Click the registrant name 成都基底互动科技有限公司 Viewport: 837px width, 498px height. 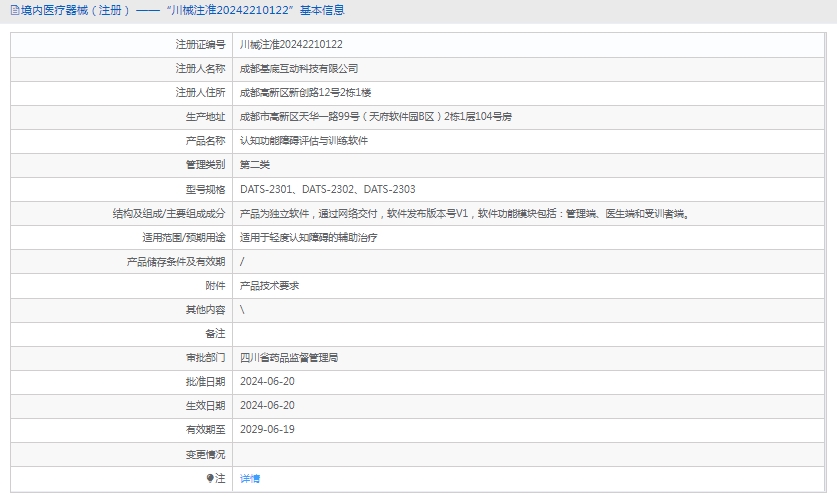coord(299,69)
